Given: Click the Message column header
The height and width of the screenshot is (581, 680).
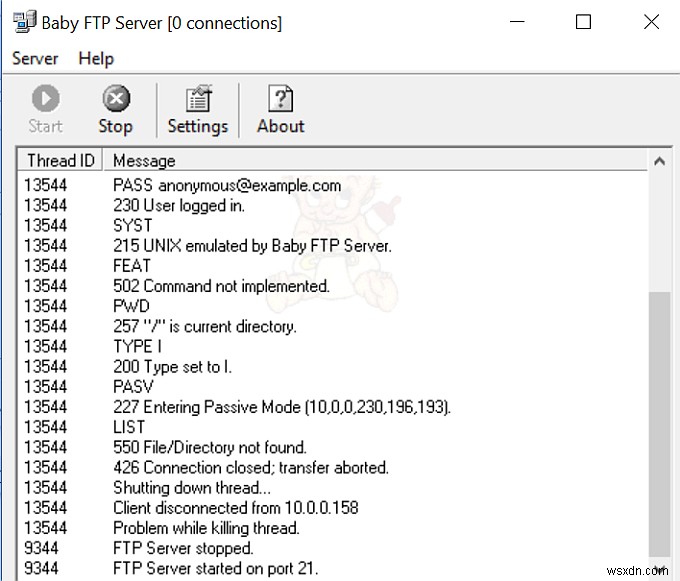Looking at the screenshot, I should [x=144, y=160].
